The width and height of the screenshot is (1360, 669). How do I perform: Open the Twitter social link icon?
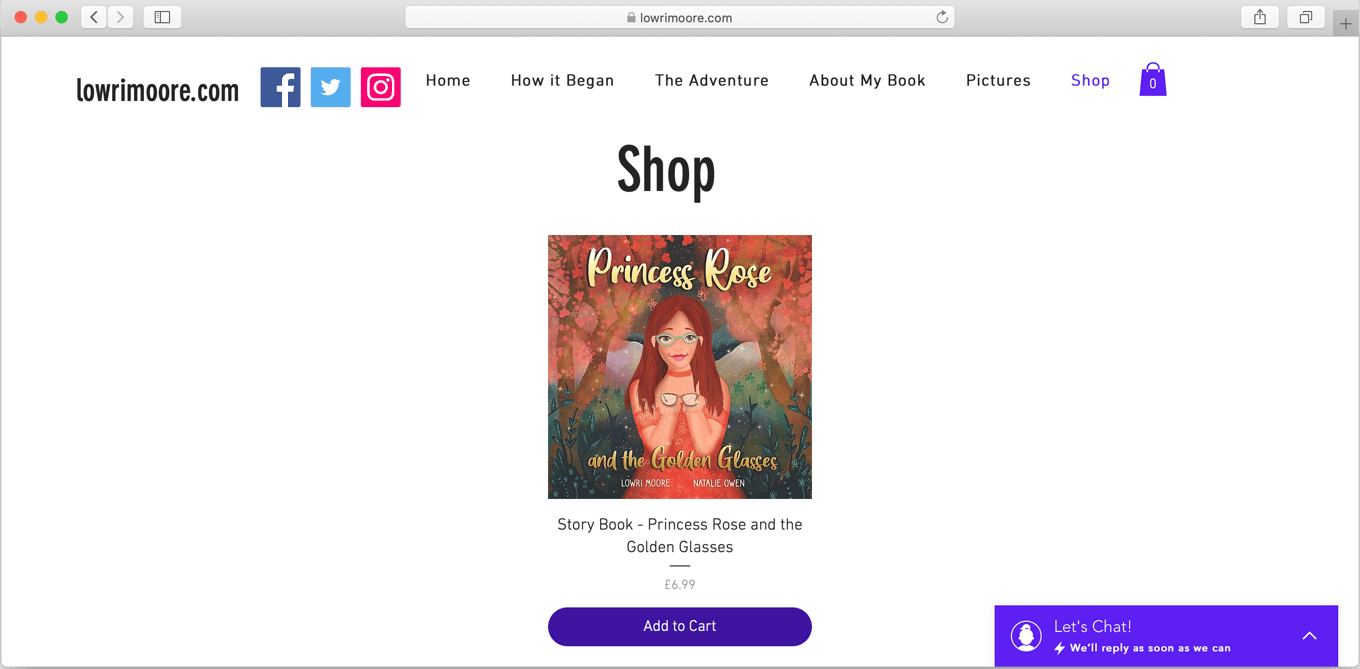[x=330, y=87]
